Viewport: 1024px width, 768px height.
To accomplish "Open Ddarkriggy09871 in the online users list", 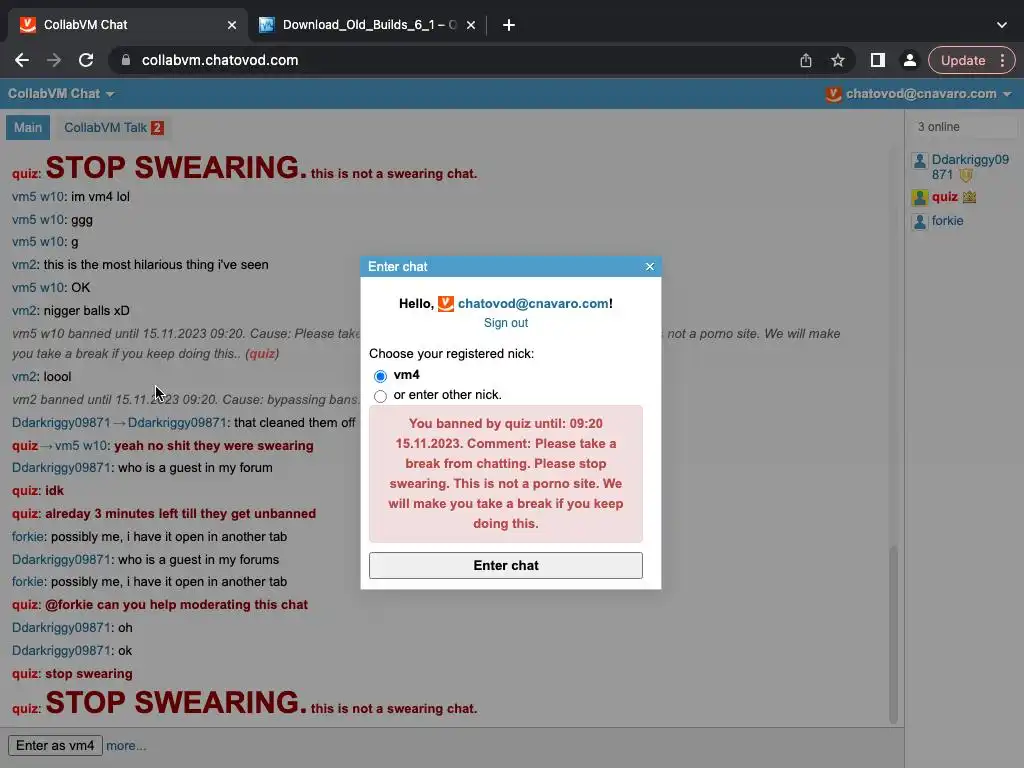I will pos(970,167).
